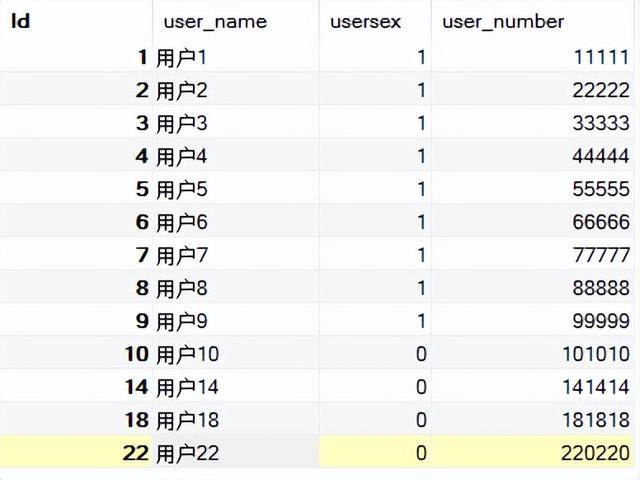Click the user_number column header

tap(532, 20)
